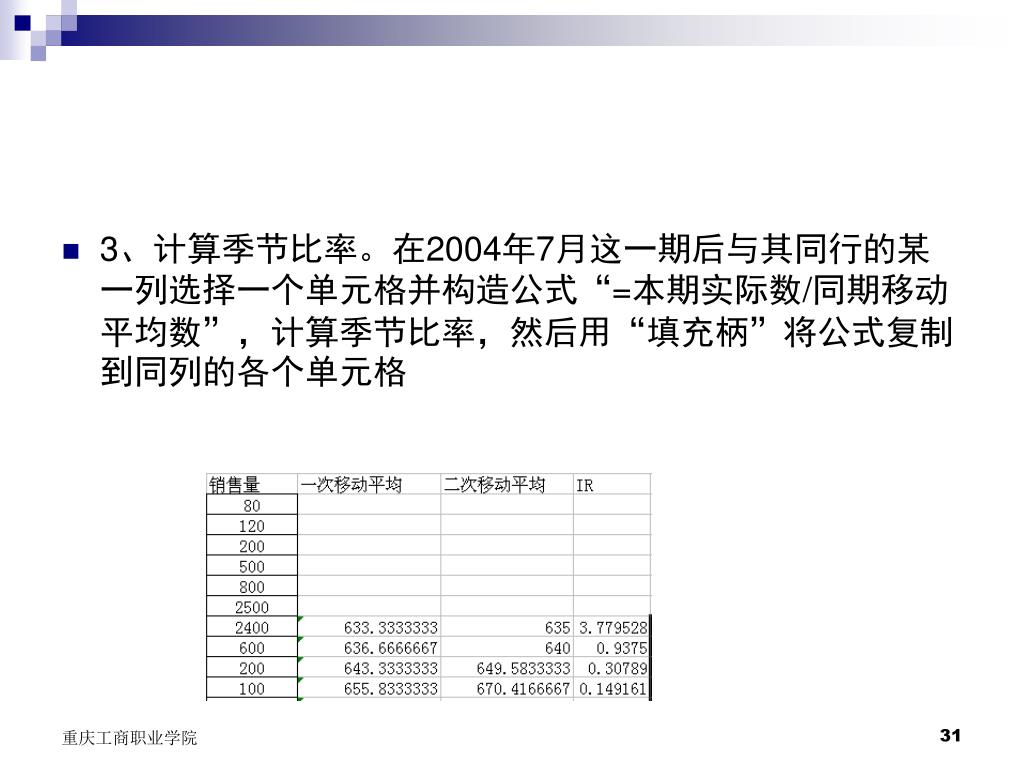Click the IR value 0.9375
This screenshot has width=1024, height=768.
point(621,648)
